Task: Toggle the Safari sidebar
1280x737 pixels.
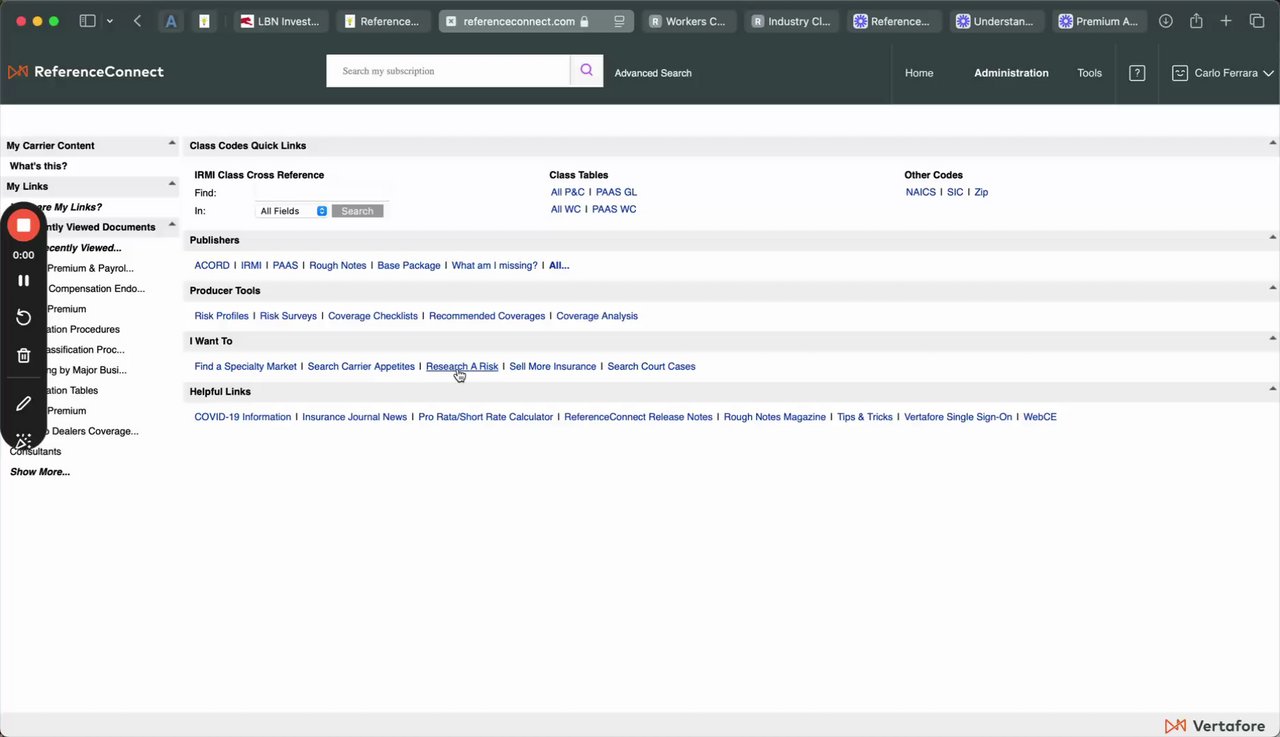Action: [x=87, y=21]
